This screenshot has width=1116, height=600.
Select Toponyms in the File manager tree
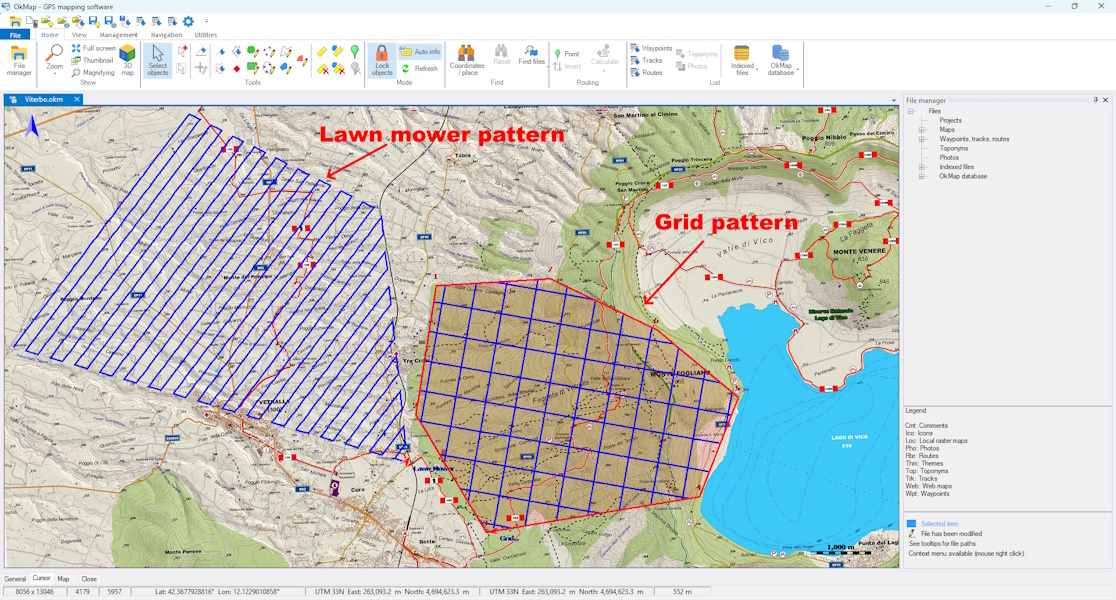click(x=954, y=148)
